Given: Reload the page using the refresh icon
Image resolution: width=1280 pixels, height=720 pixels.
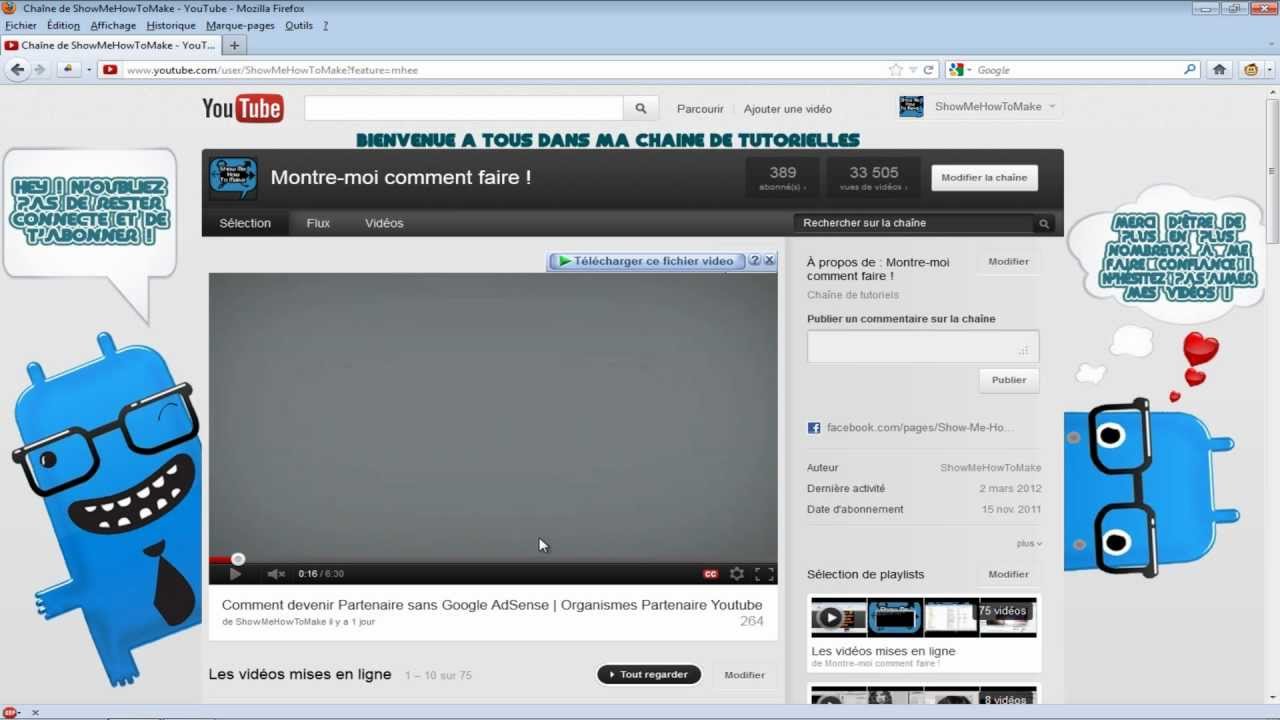Looking at the screenshot, I should click(928, 70).
